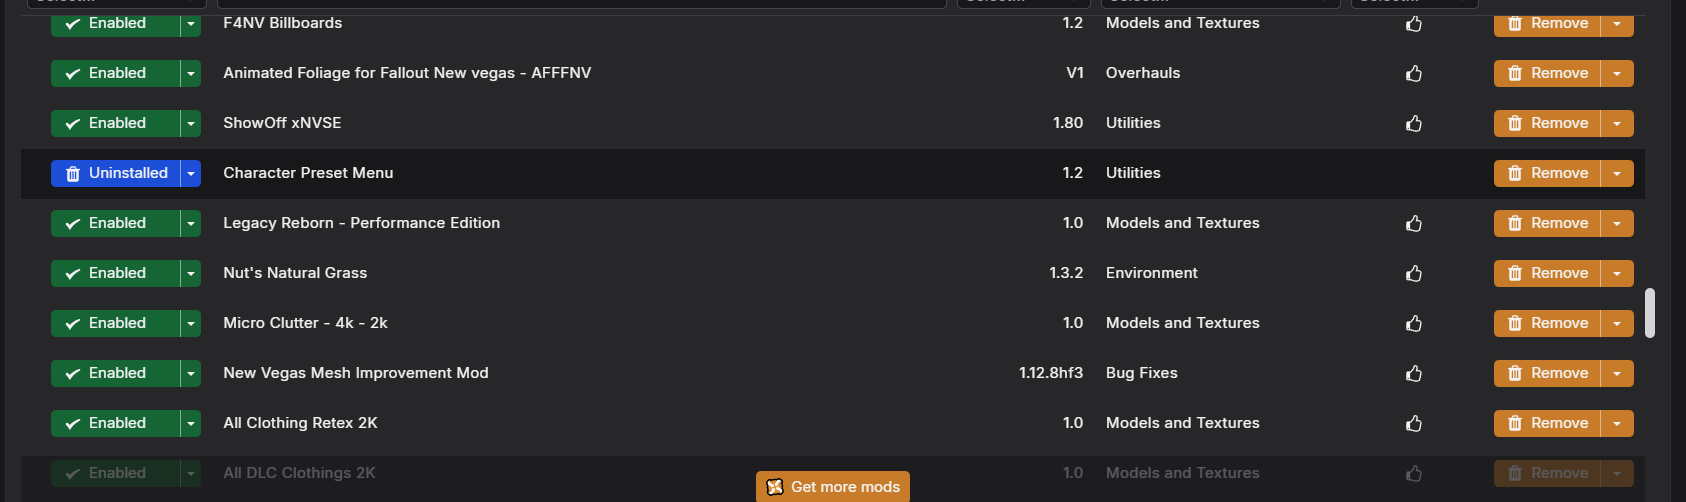Click thumbs-up icon for F4NV Billboards
1686x502 pixels.
point(1414,23)
